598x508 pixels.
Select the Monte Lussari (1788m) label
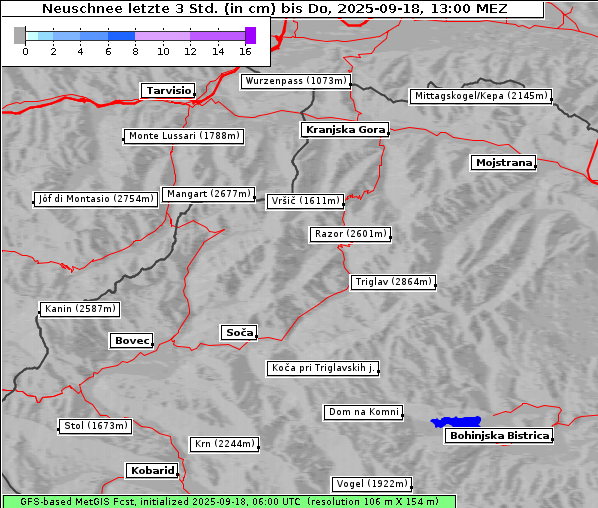pos(184,136)
